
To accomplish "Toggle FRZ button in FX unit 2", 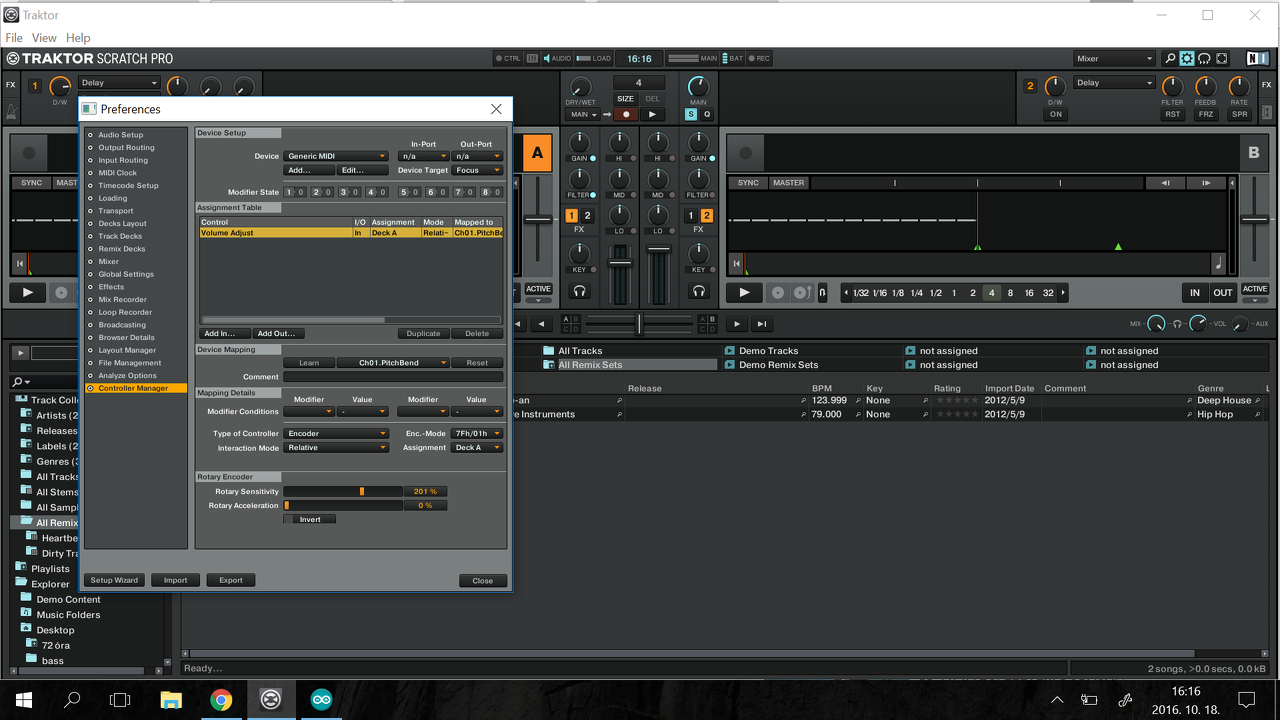I will point(1206,114).
